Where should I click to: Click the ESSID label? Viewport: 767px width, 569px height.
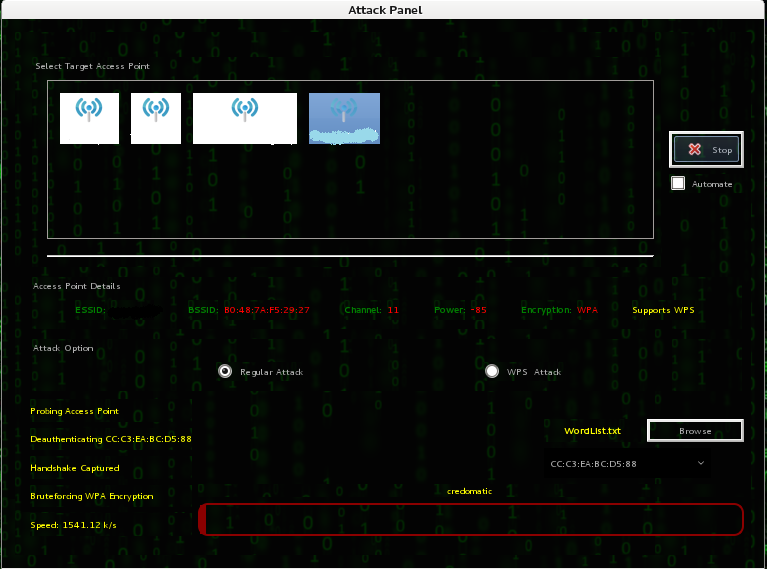point(90,310)
